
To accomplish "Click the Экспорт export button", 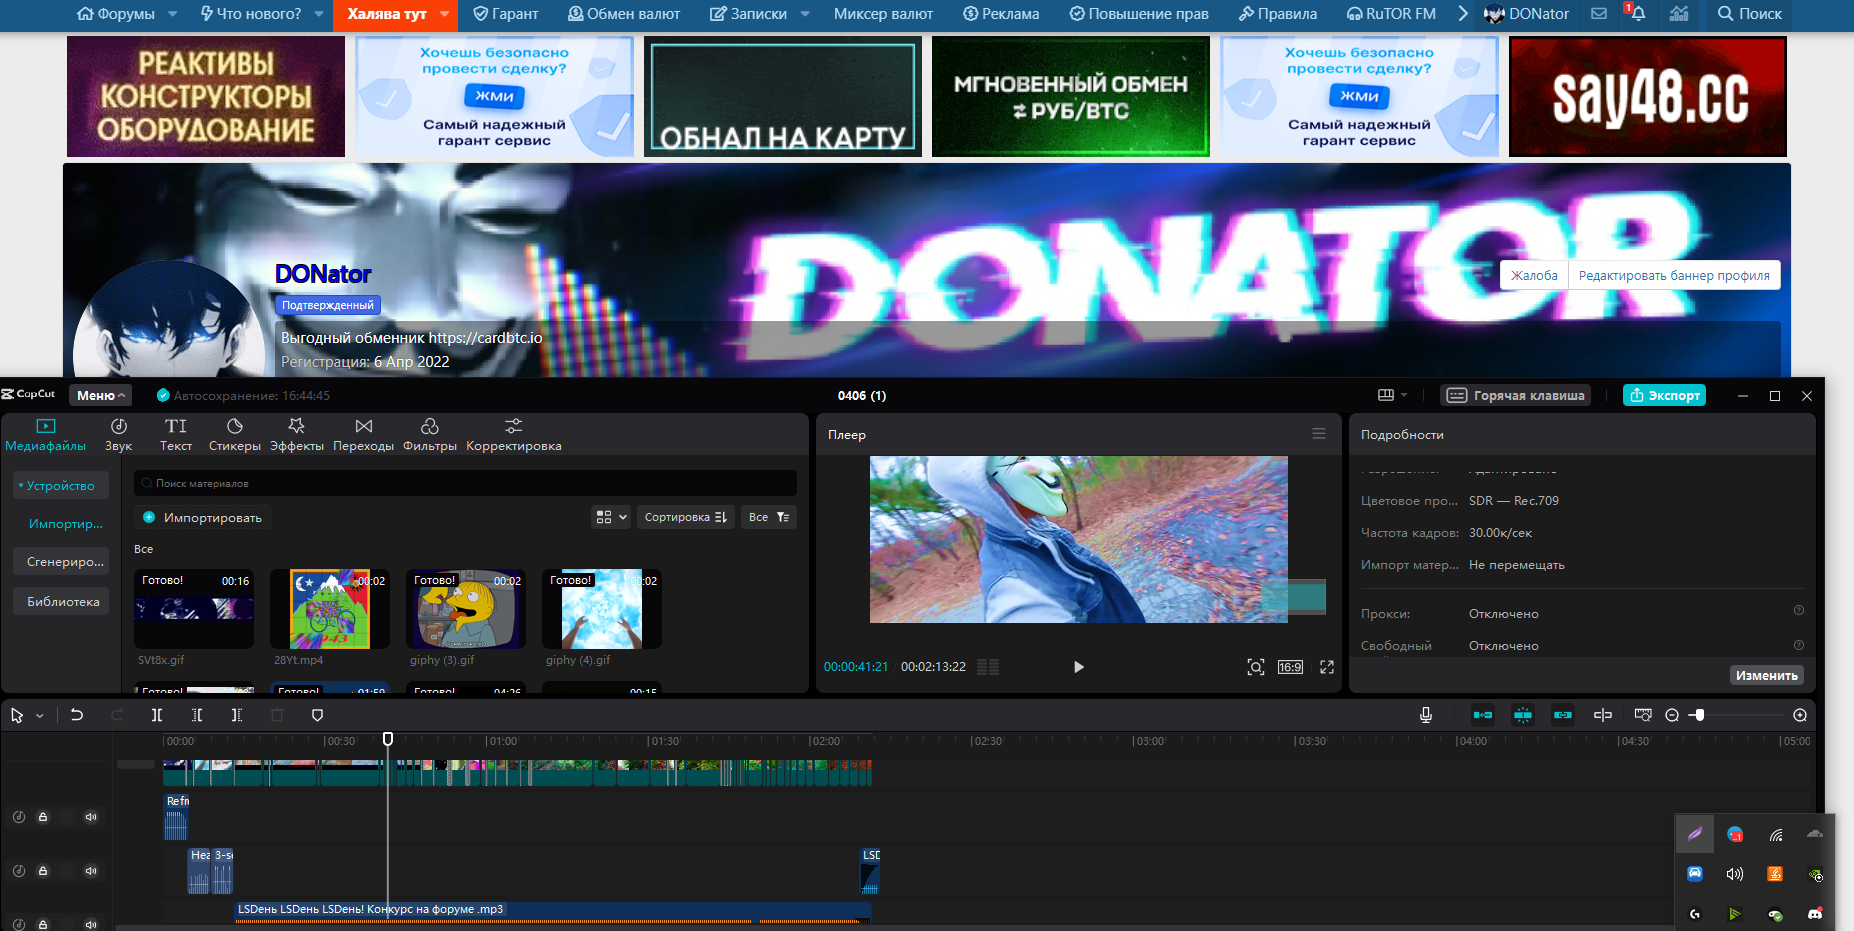I will tap(1664, 396).
